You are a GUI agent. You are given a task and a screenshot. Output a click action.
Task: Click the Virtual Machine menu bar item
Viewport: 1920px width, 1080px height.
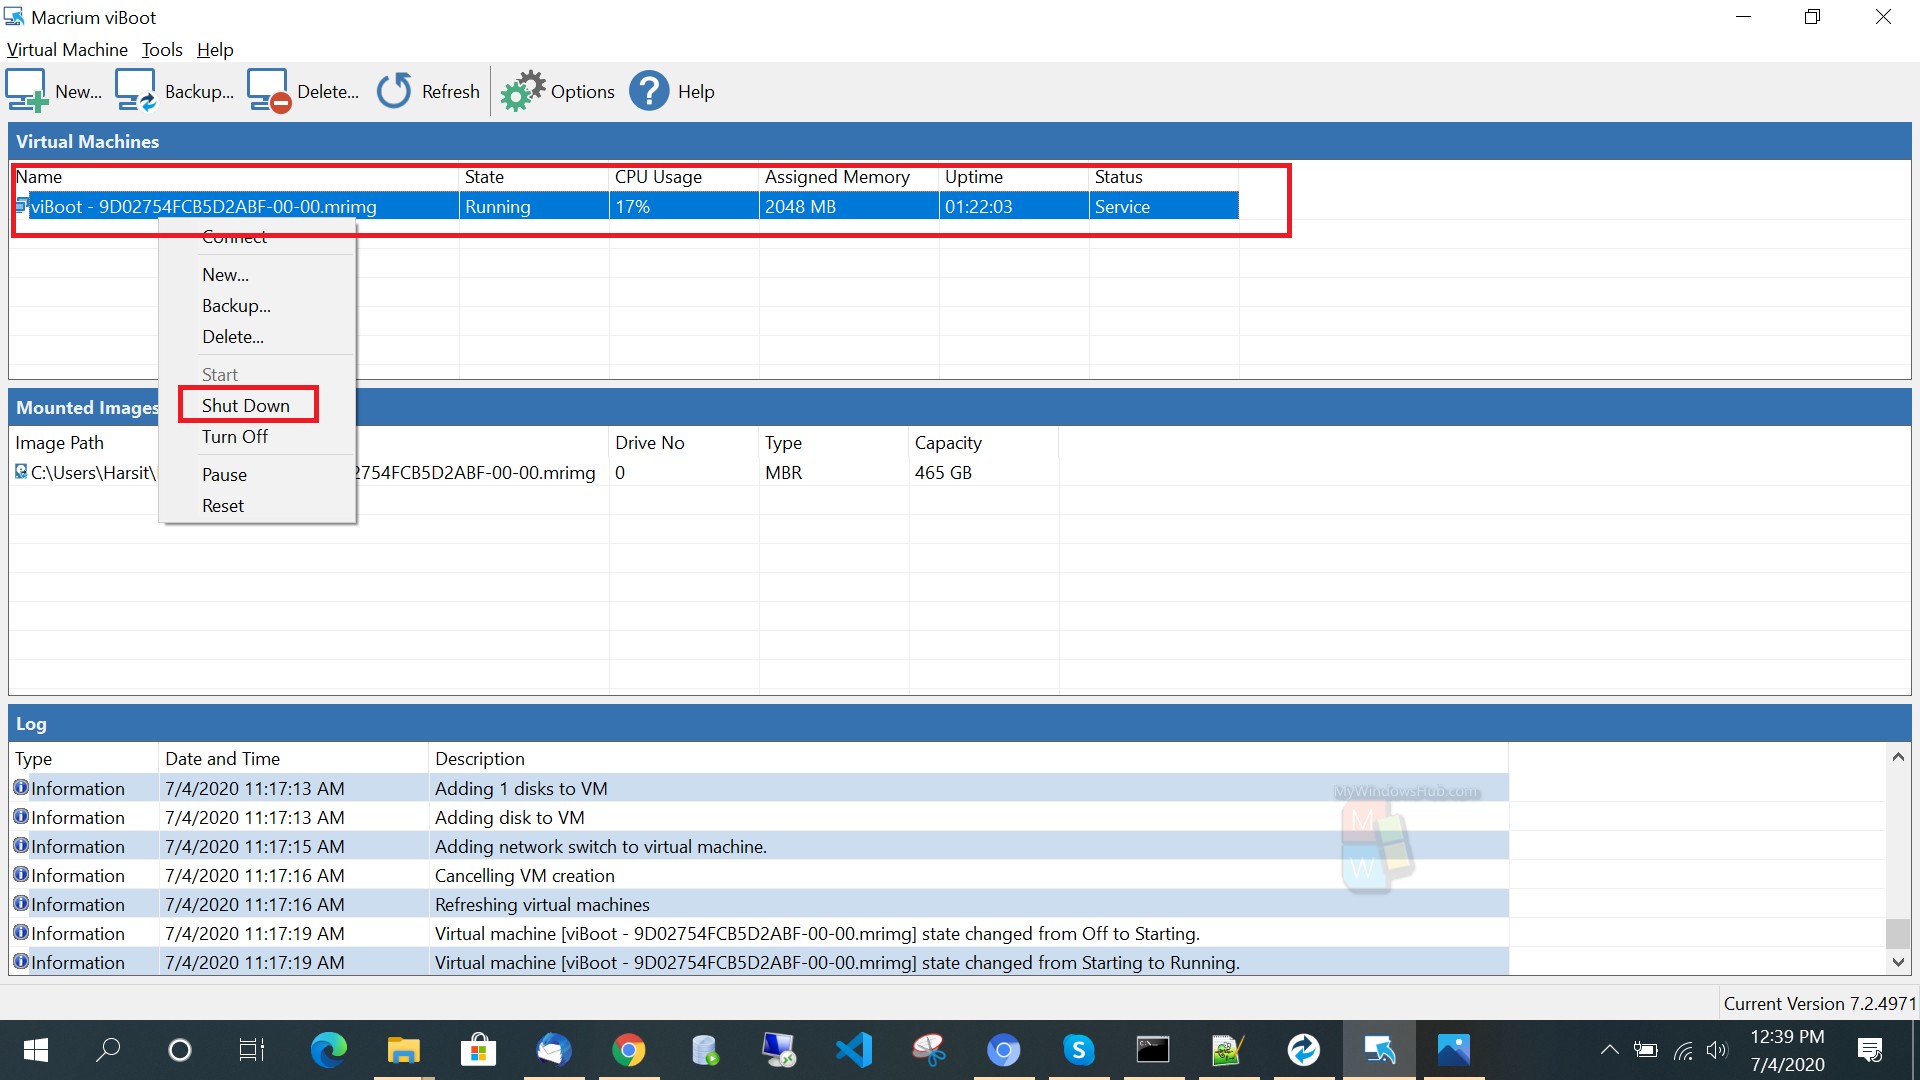66,49
